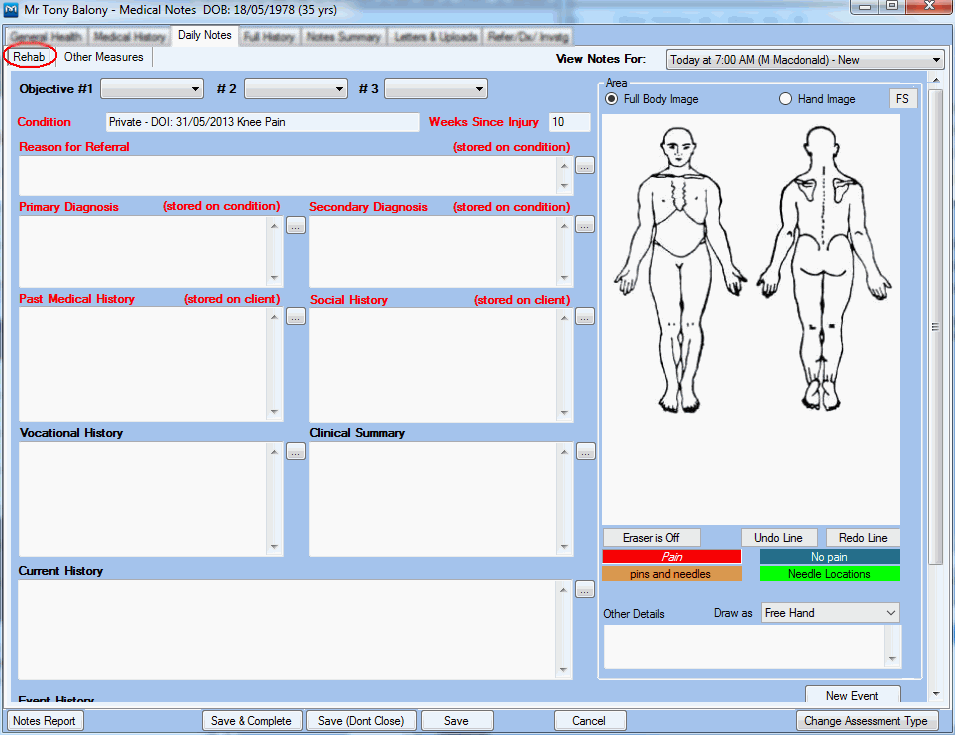The image size is (955, 735).
Task: Click the ellipsis button beside Reason for Referral
Action: (585, 165)
